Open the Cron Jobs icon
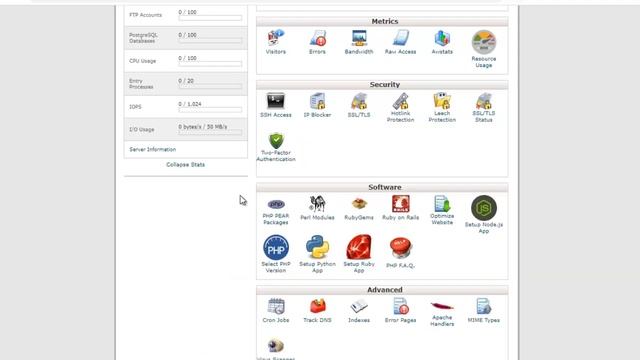 pos(276,307)
